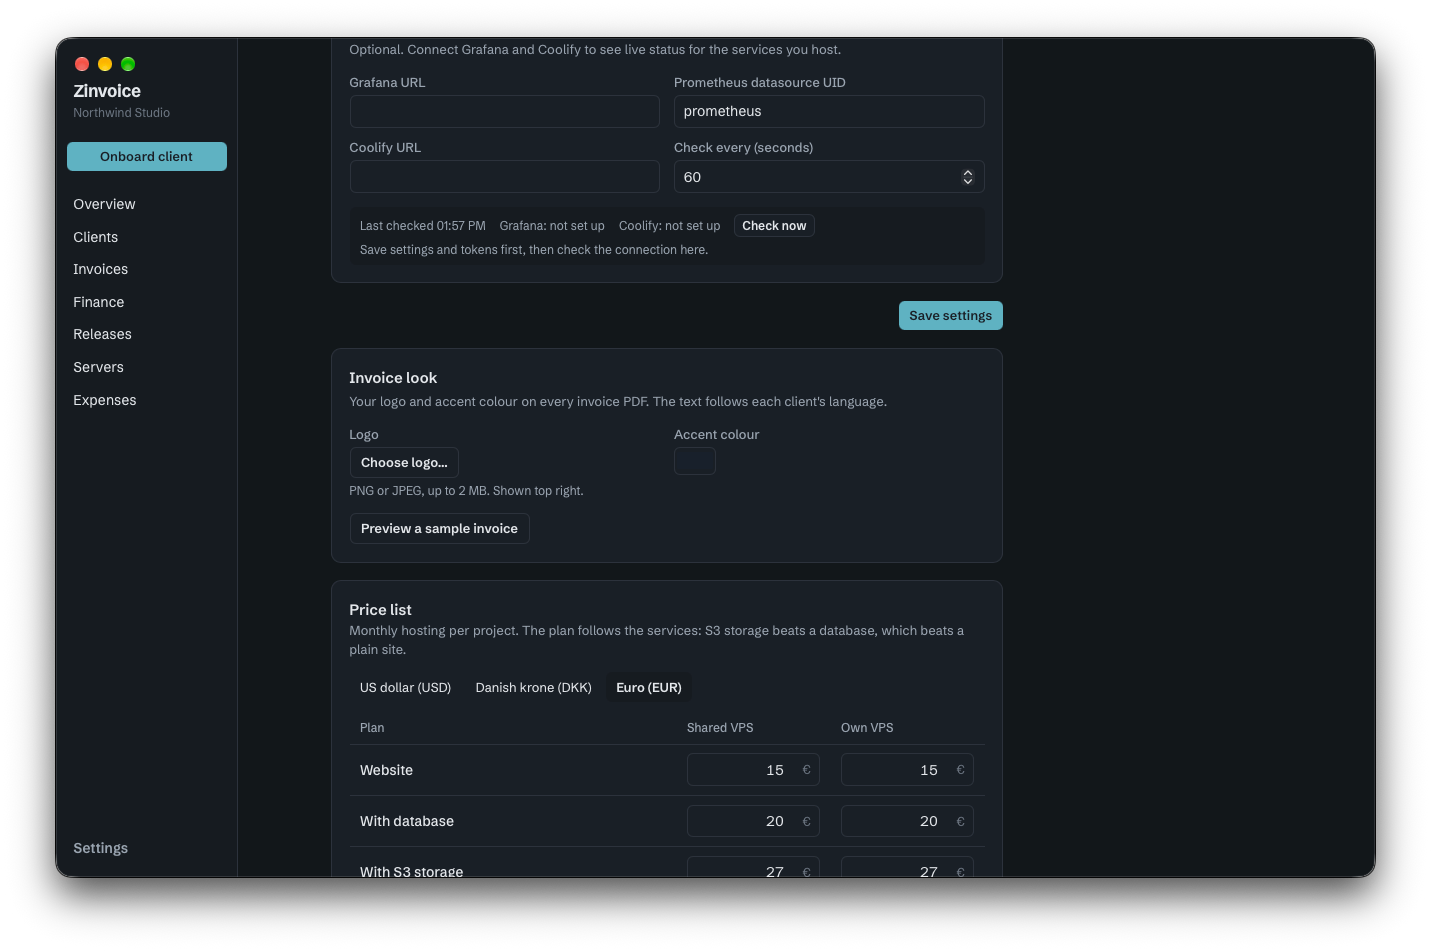The width and height of the screenshot is (1431, 951).
Task: Click the 'Website' plan row label
Action: (x=386, y=770)
